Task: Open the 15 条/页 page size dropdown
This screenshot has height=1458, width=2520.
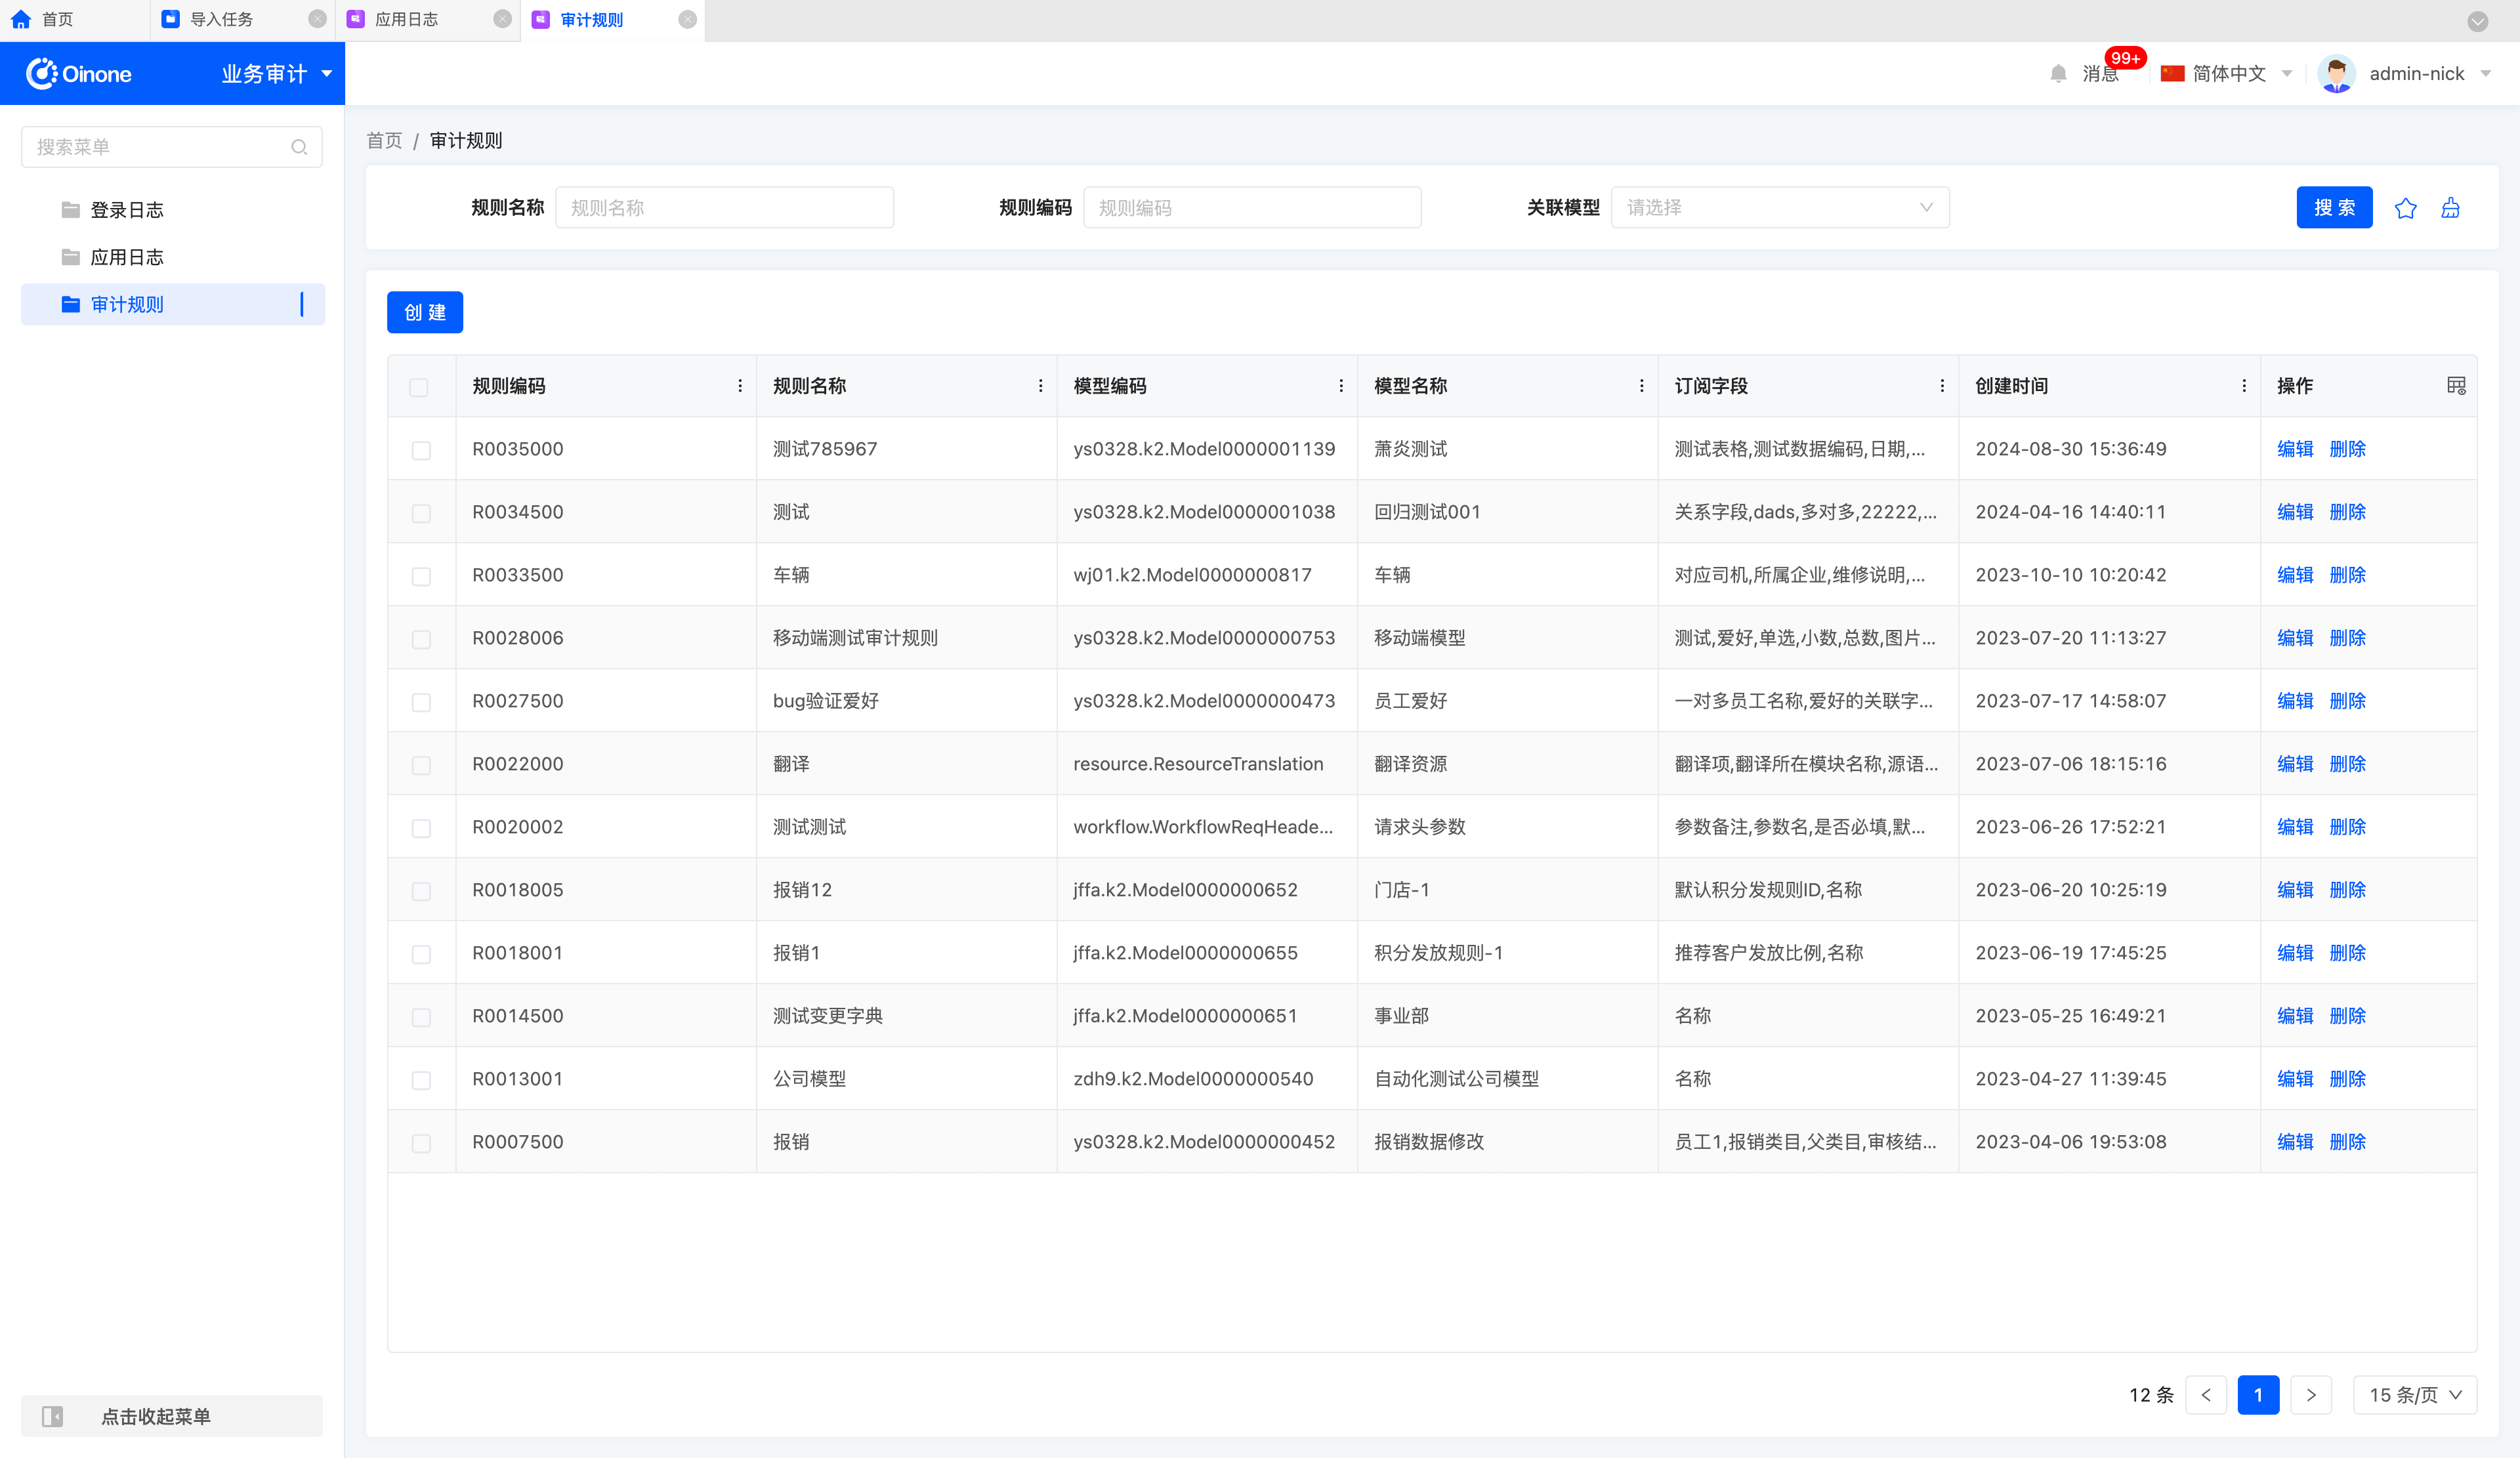Action: pyautogui.click(x=2415, y=1394)
